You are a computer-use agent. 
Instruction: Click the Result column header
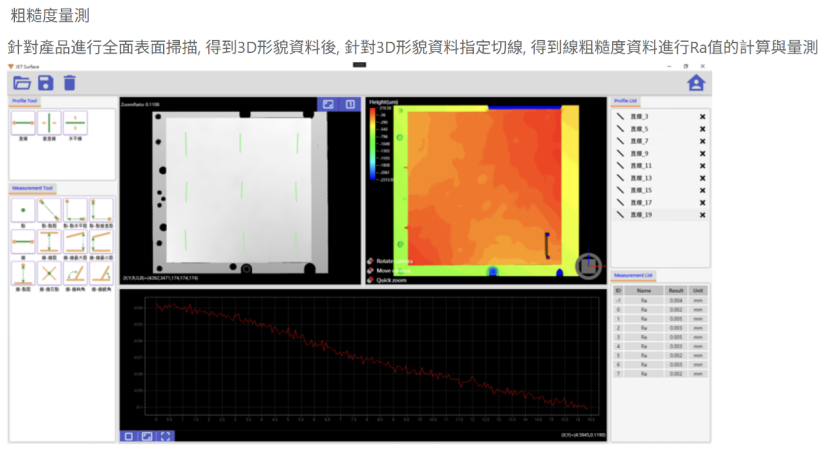676,291
